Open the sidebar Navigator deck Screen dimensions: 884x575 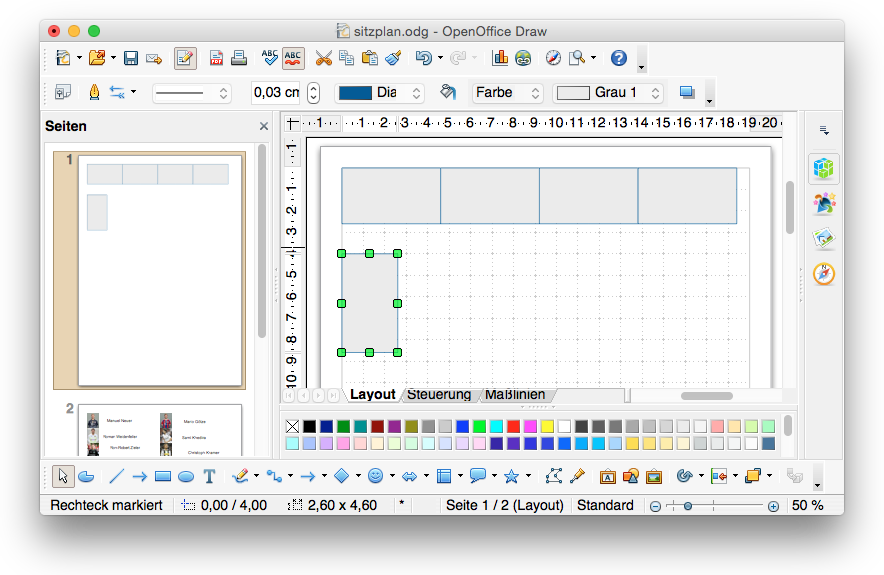[x=824, y=275]
